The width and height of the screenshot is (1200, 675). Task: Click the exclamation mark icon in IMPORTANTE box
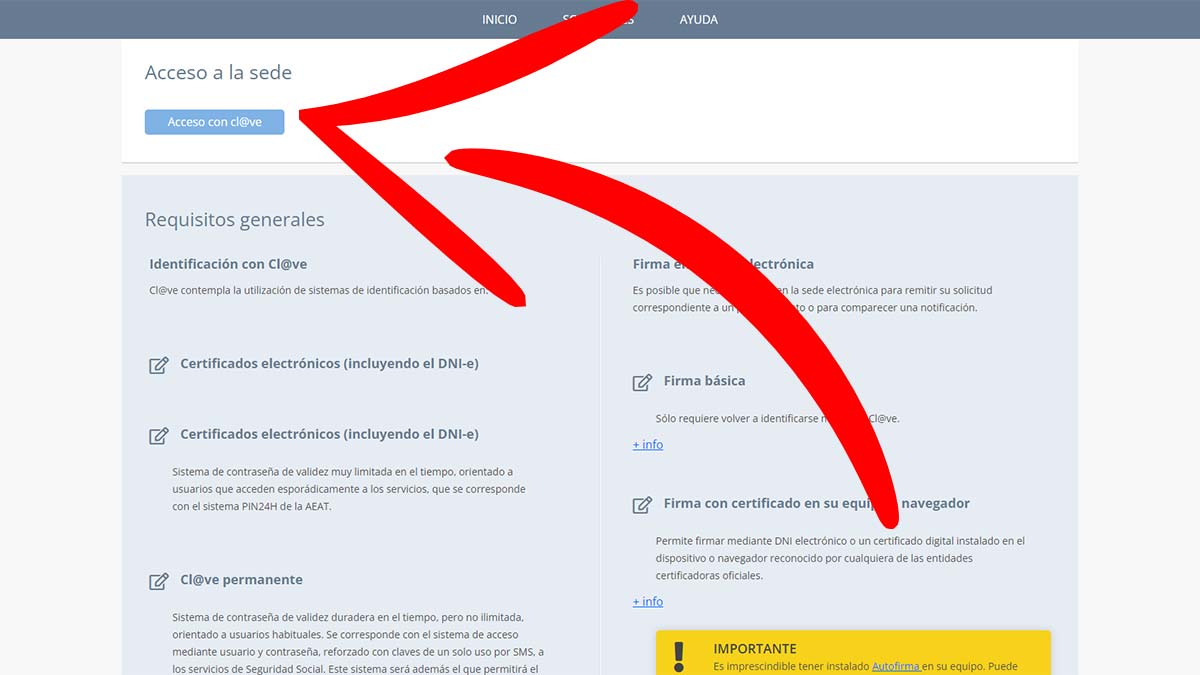680,656
